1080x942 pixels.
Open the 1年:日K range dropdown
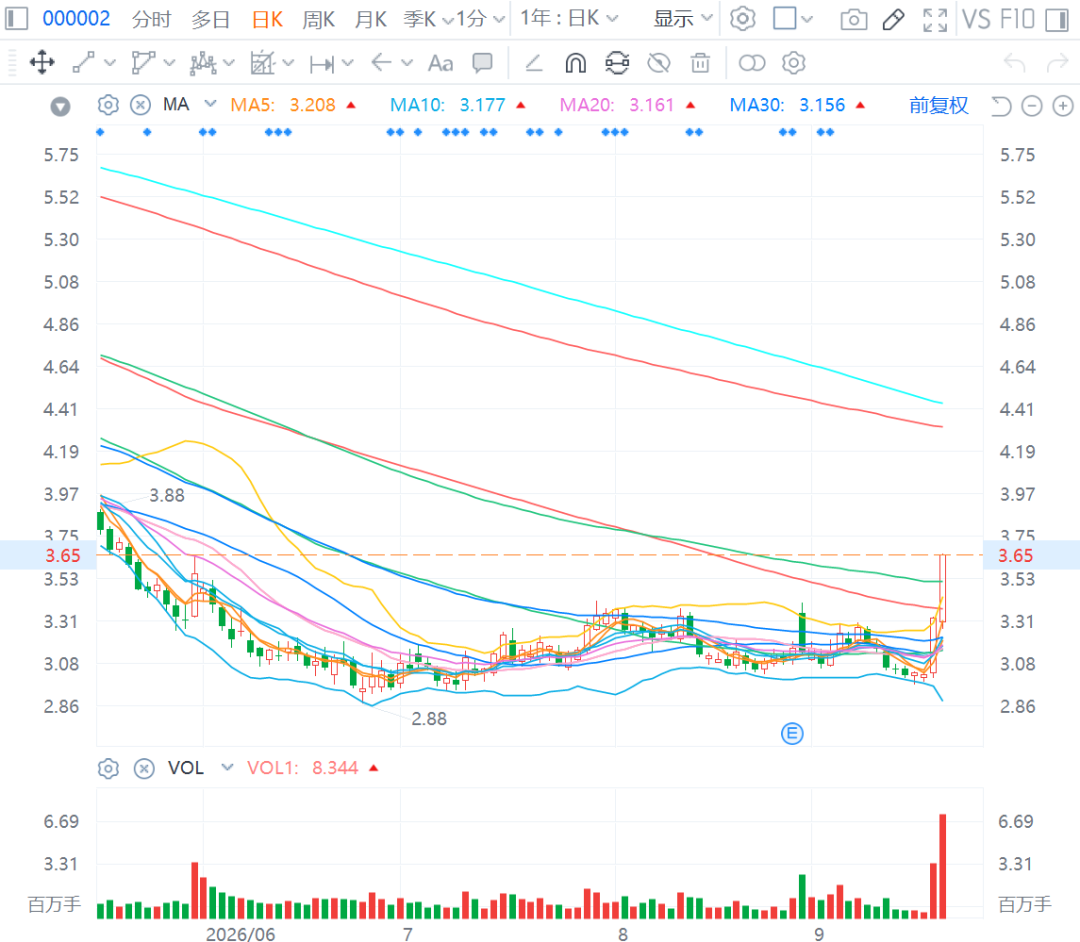click(569, 19)
